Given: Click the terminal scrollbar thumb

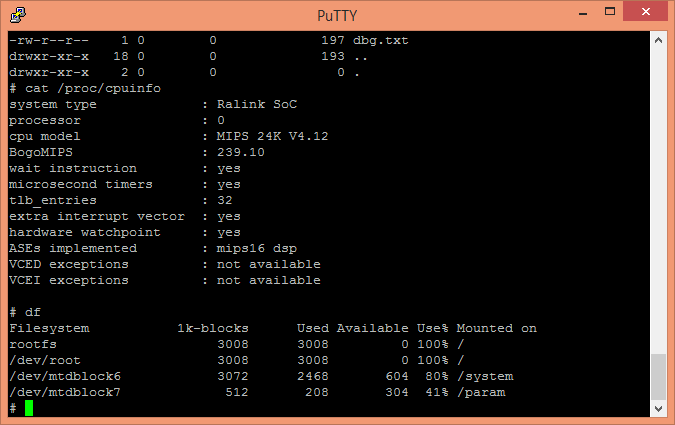Looking at the screenshot, I should (658, 377).
